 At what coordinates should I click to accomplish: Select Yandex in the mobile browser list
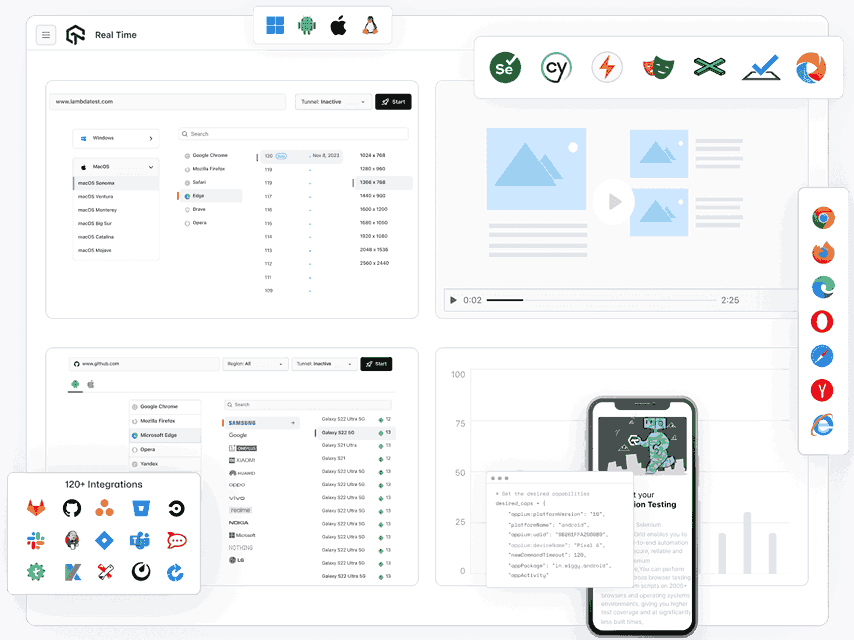point(165,464)
